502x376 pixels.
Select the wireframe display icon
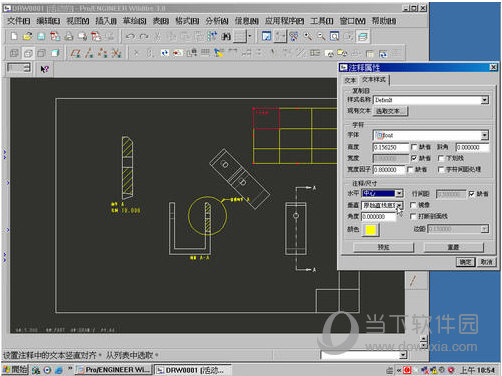coord(14,53)
